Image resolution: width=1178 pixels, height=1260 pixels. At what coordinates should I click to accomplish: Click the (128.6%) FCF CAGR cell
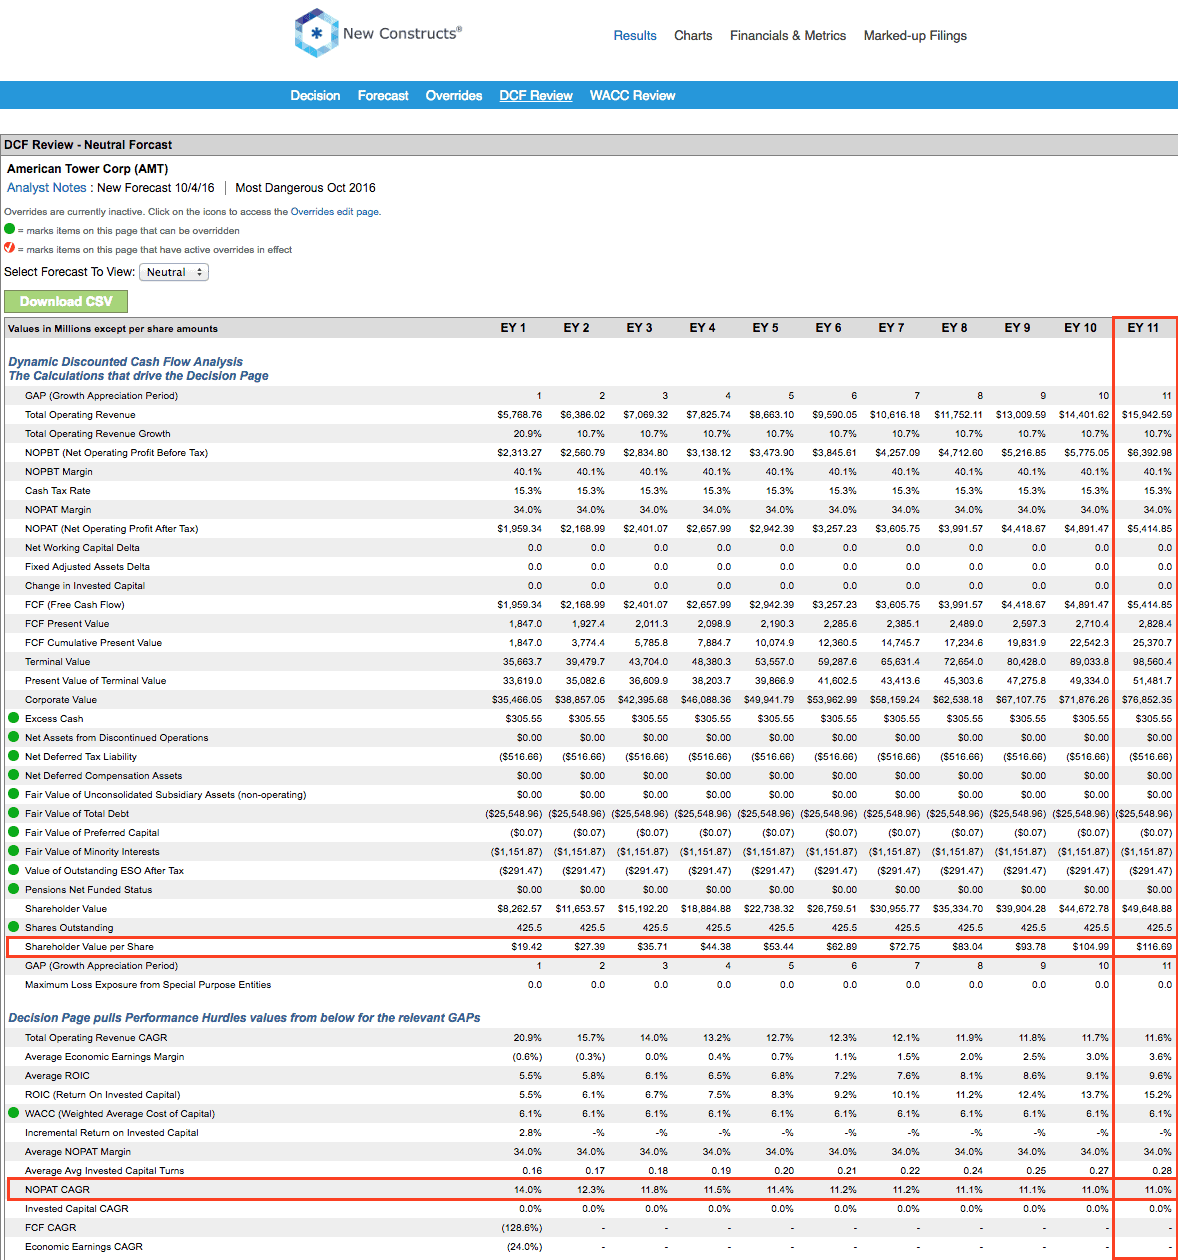(x=522, y=1228)
